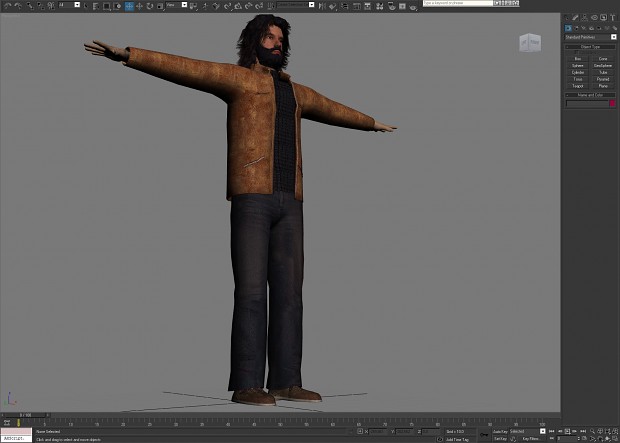Open the Curve Editor icon
The height and width of the screenshot is (443, 620).
(x=356, y=6)
